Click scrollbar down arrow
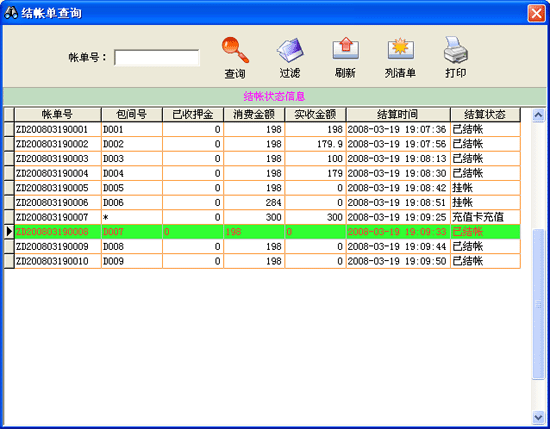The image size is (550, 429). pyautogui.click(x=538, y=417)
